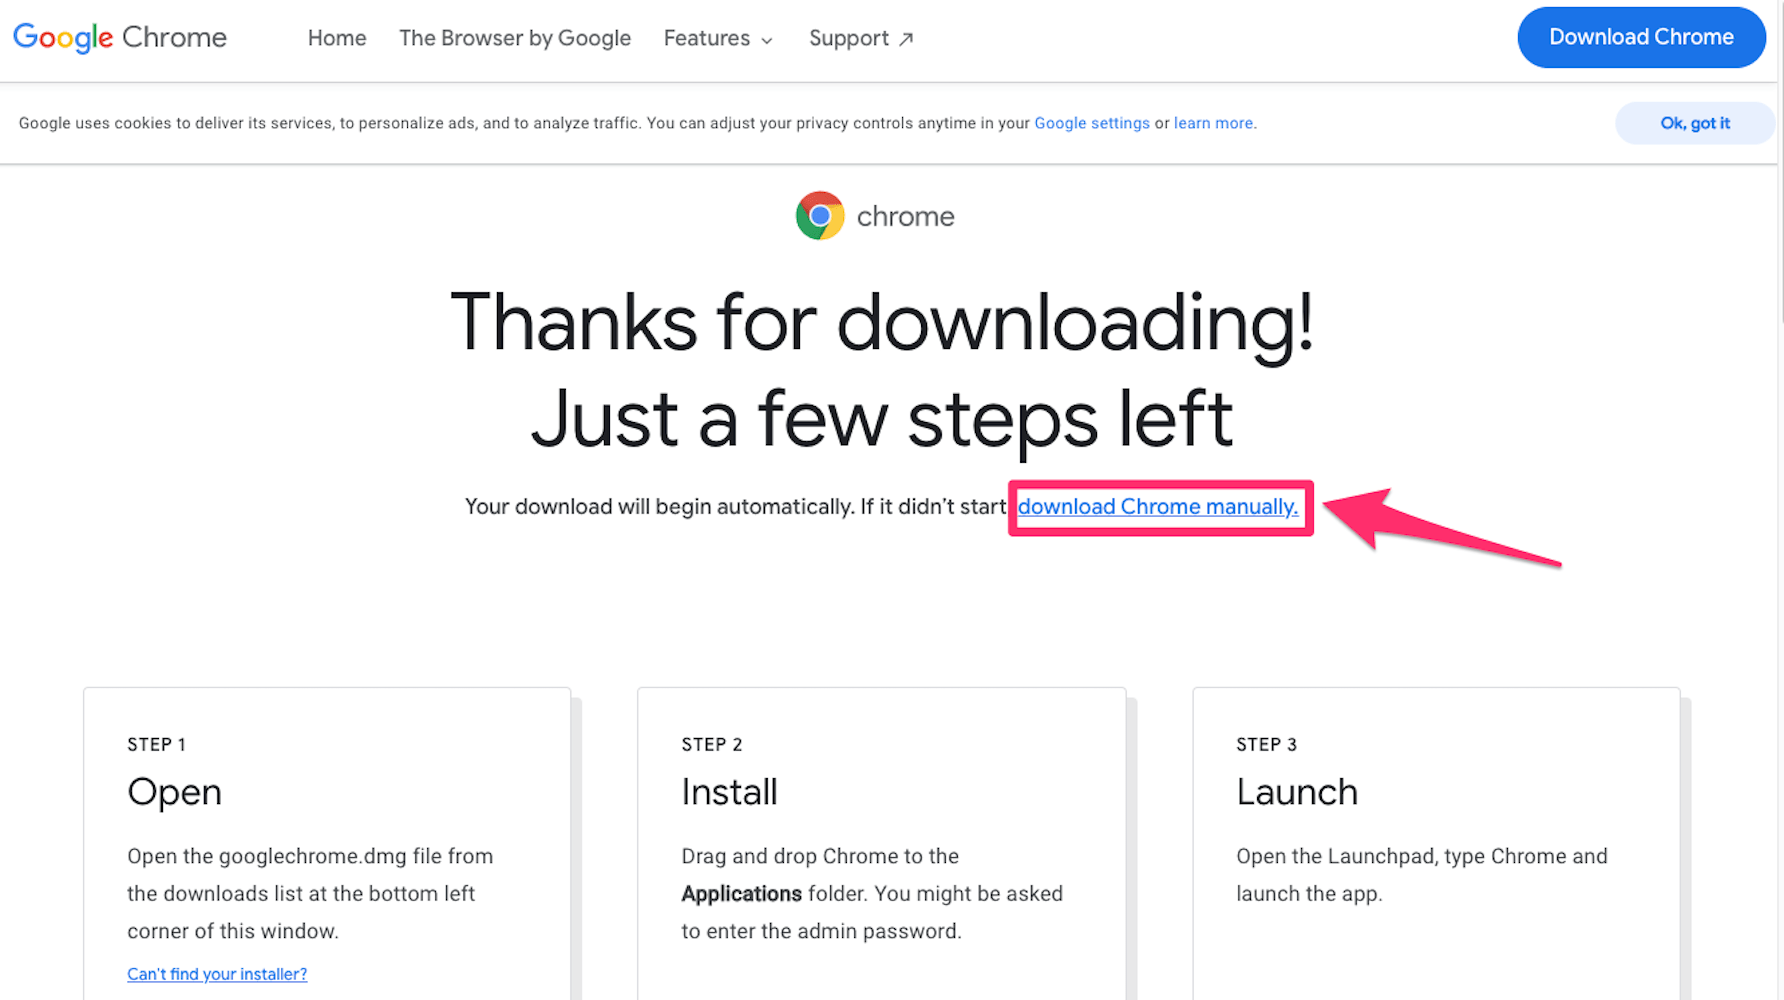
Task: Click the Open step heading
Action: [175, 792]
